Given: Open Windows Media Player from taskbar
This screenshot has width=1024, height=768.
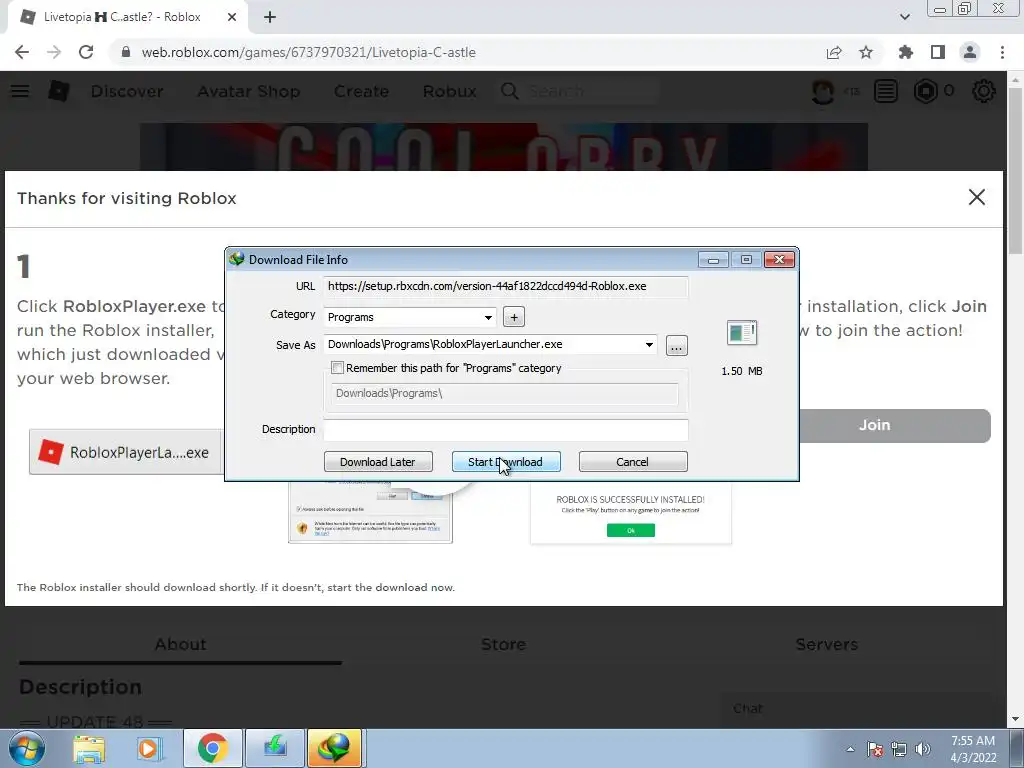Looking at the screenshot, I should point(148,748).
